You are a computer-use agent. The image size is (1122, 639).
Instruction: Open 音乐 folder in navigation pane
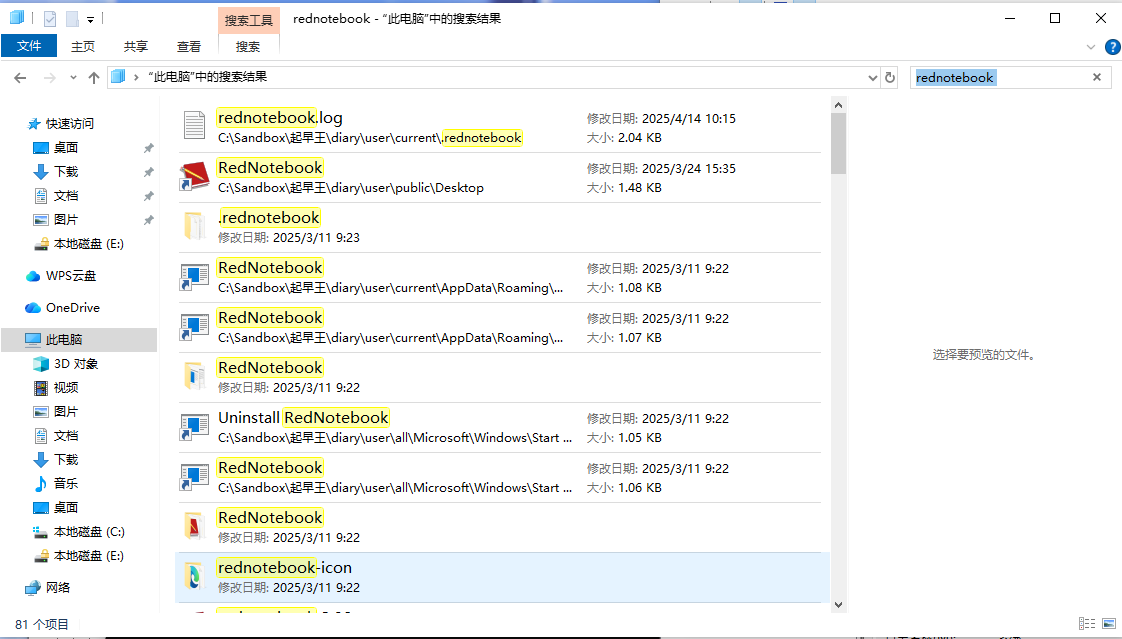tap(66, 484)
